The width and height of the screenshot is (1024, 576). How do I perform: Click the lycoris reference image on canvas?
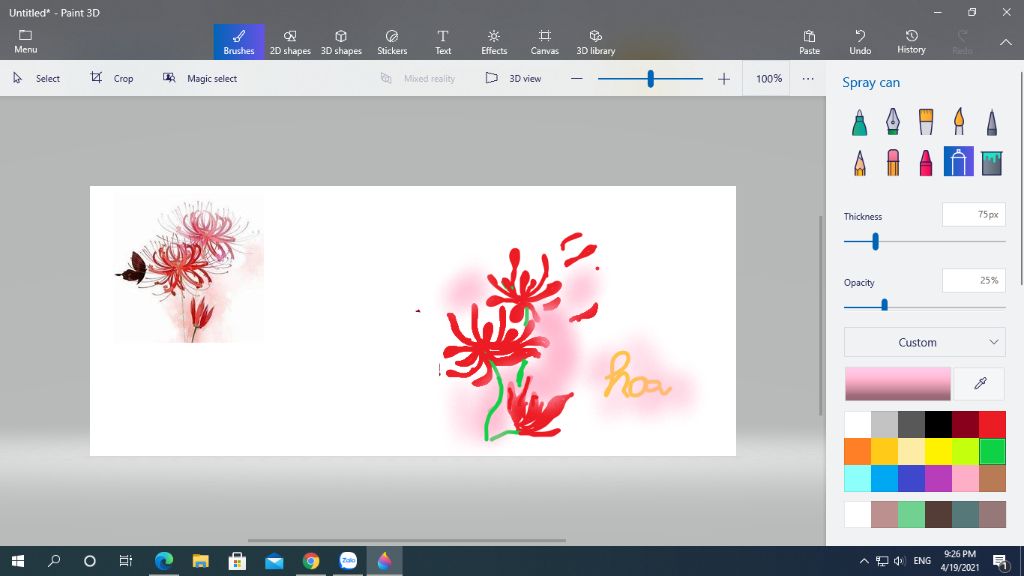(x=189, y=268)
